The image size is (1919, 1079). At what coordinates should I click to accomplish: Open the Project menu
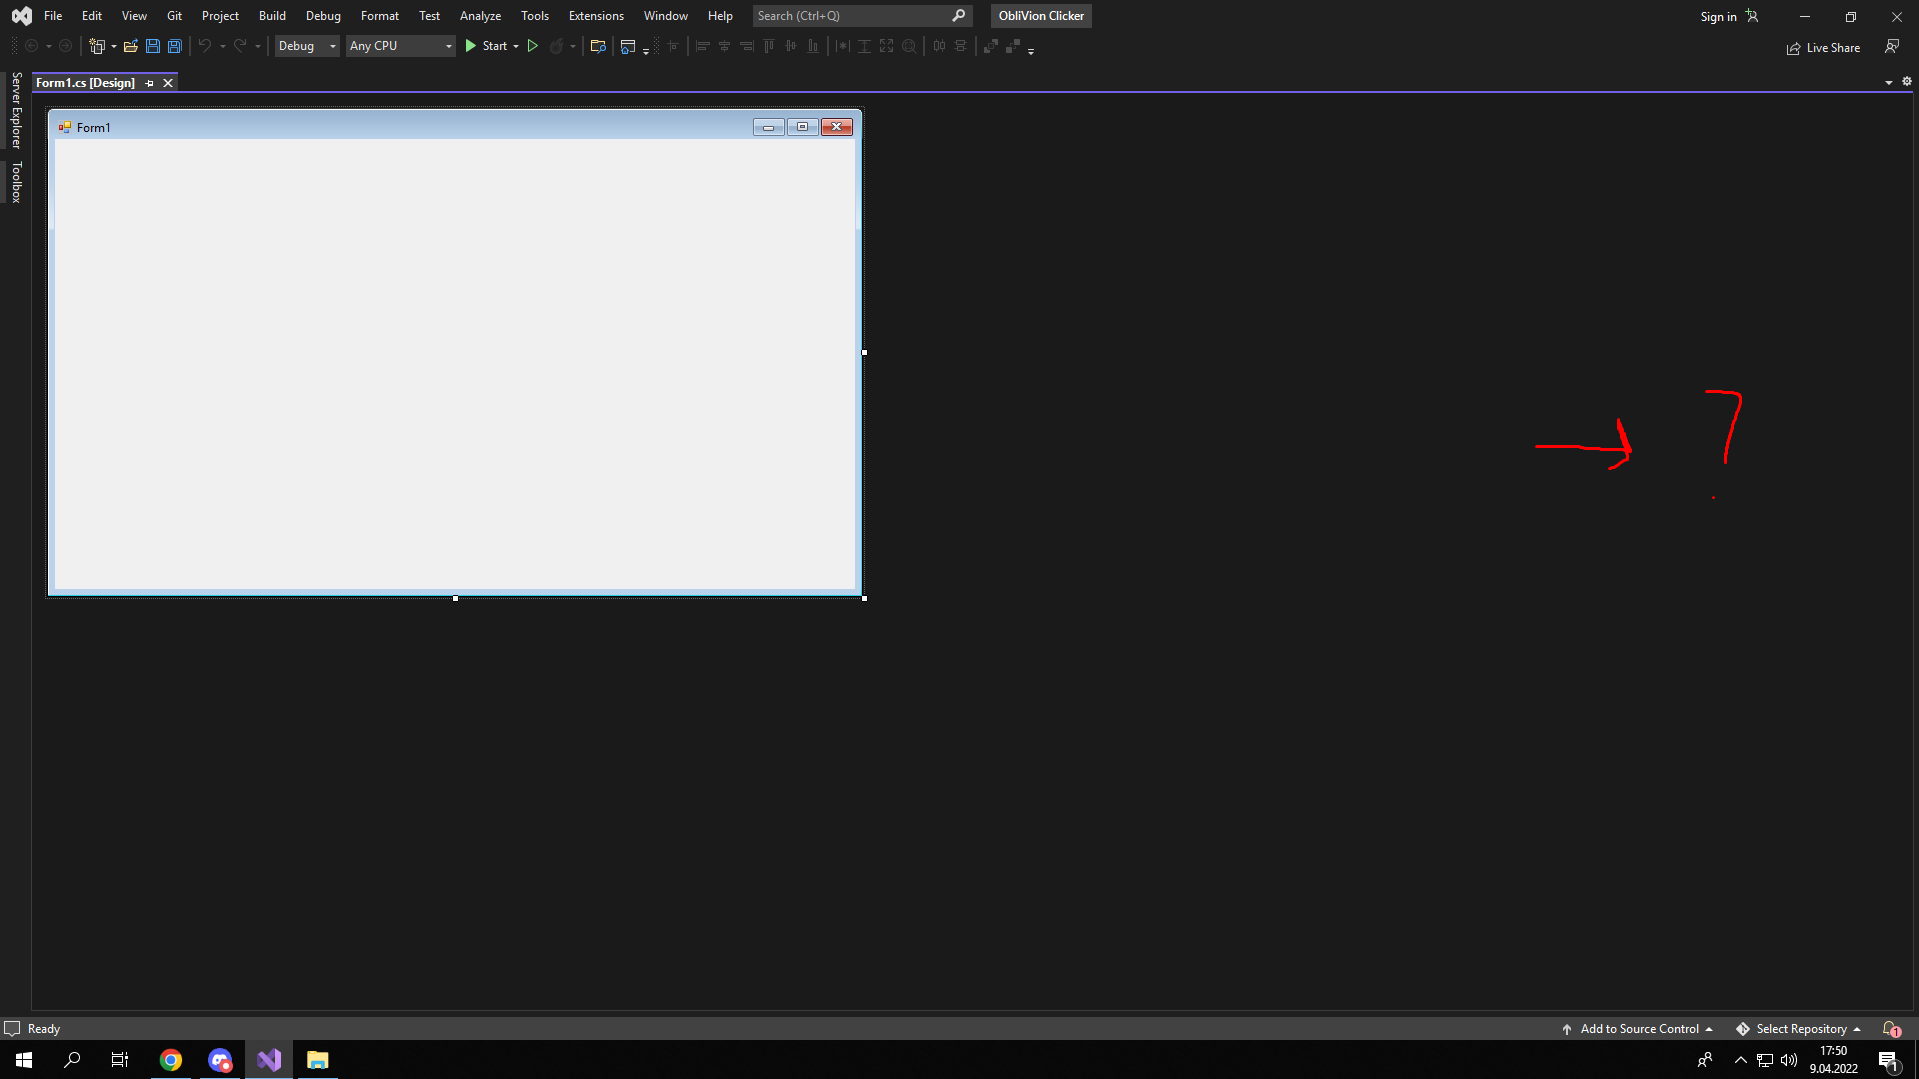click(x=220, y=16)
